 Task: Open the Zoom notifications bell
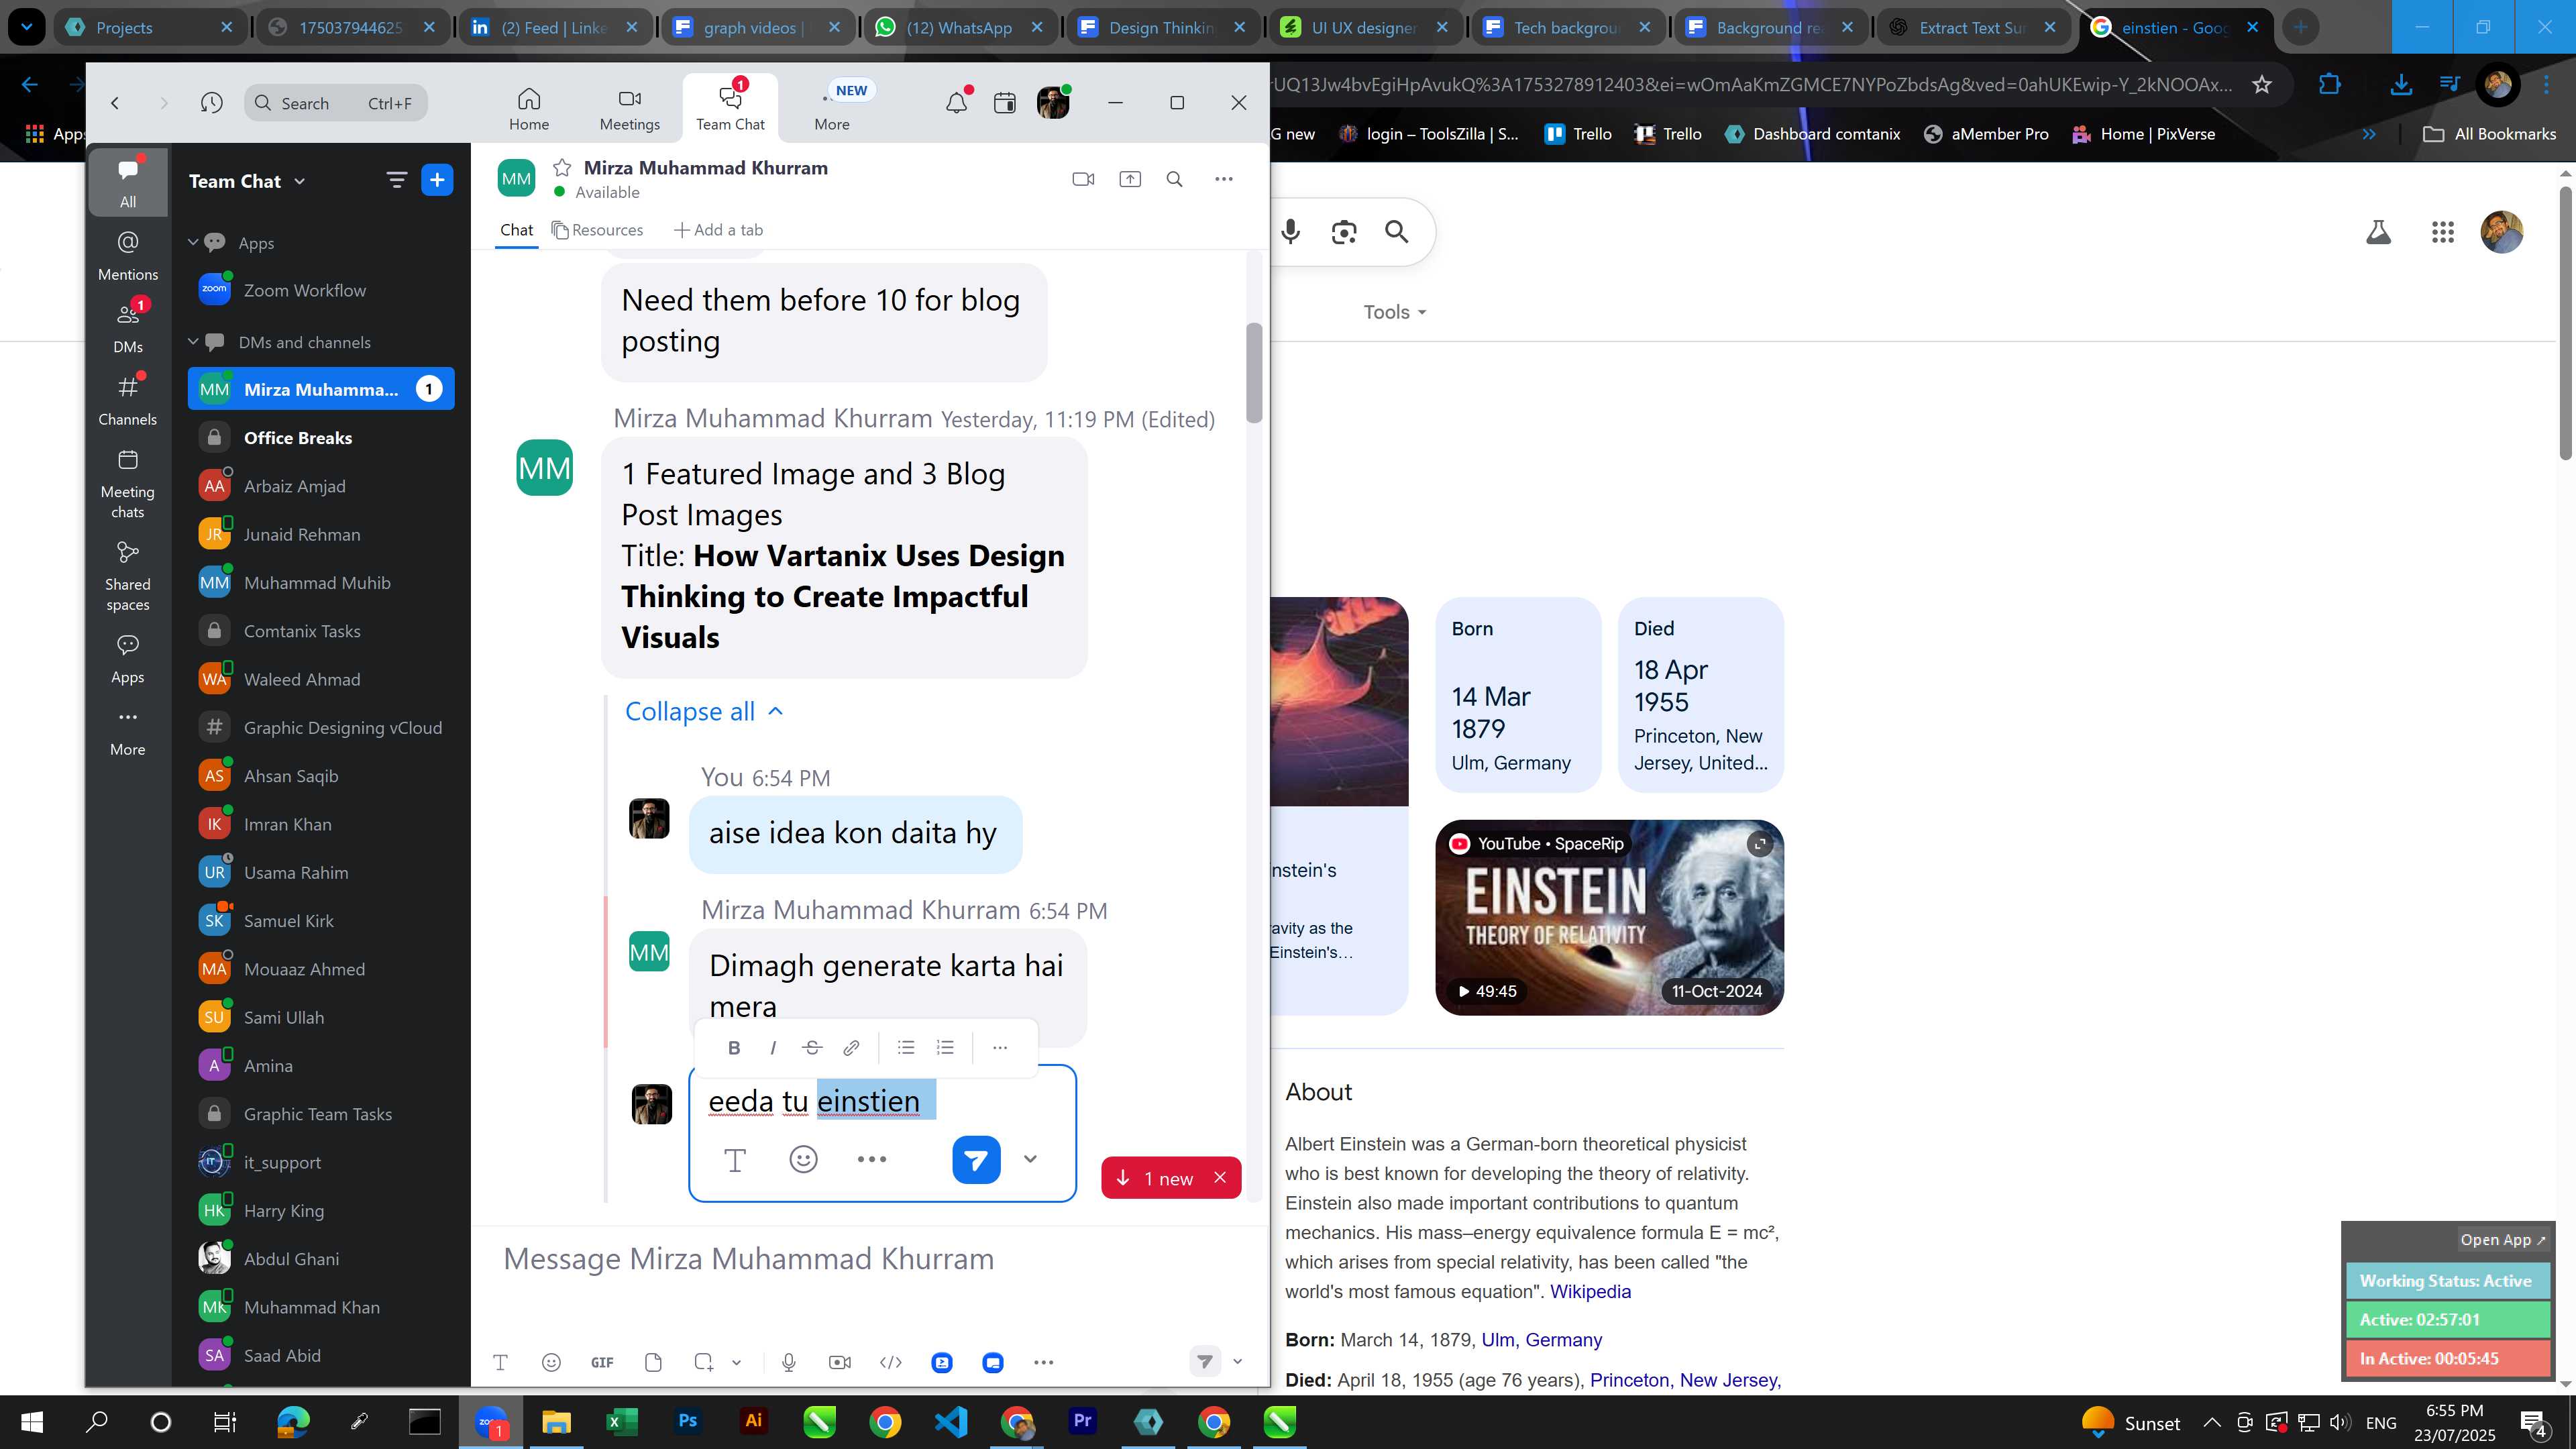coord(957,102)
